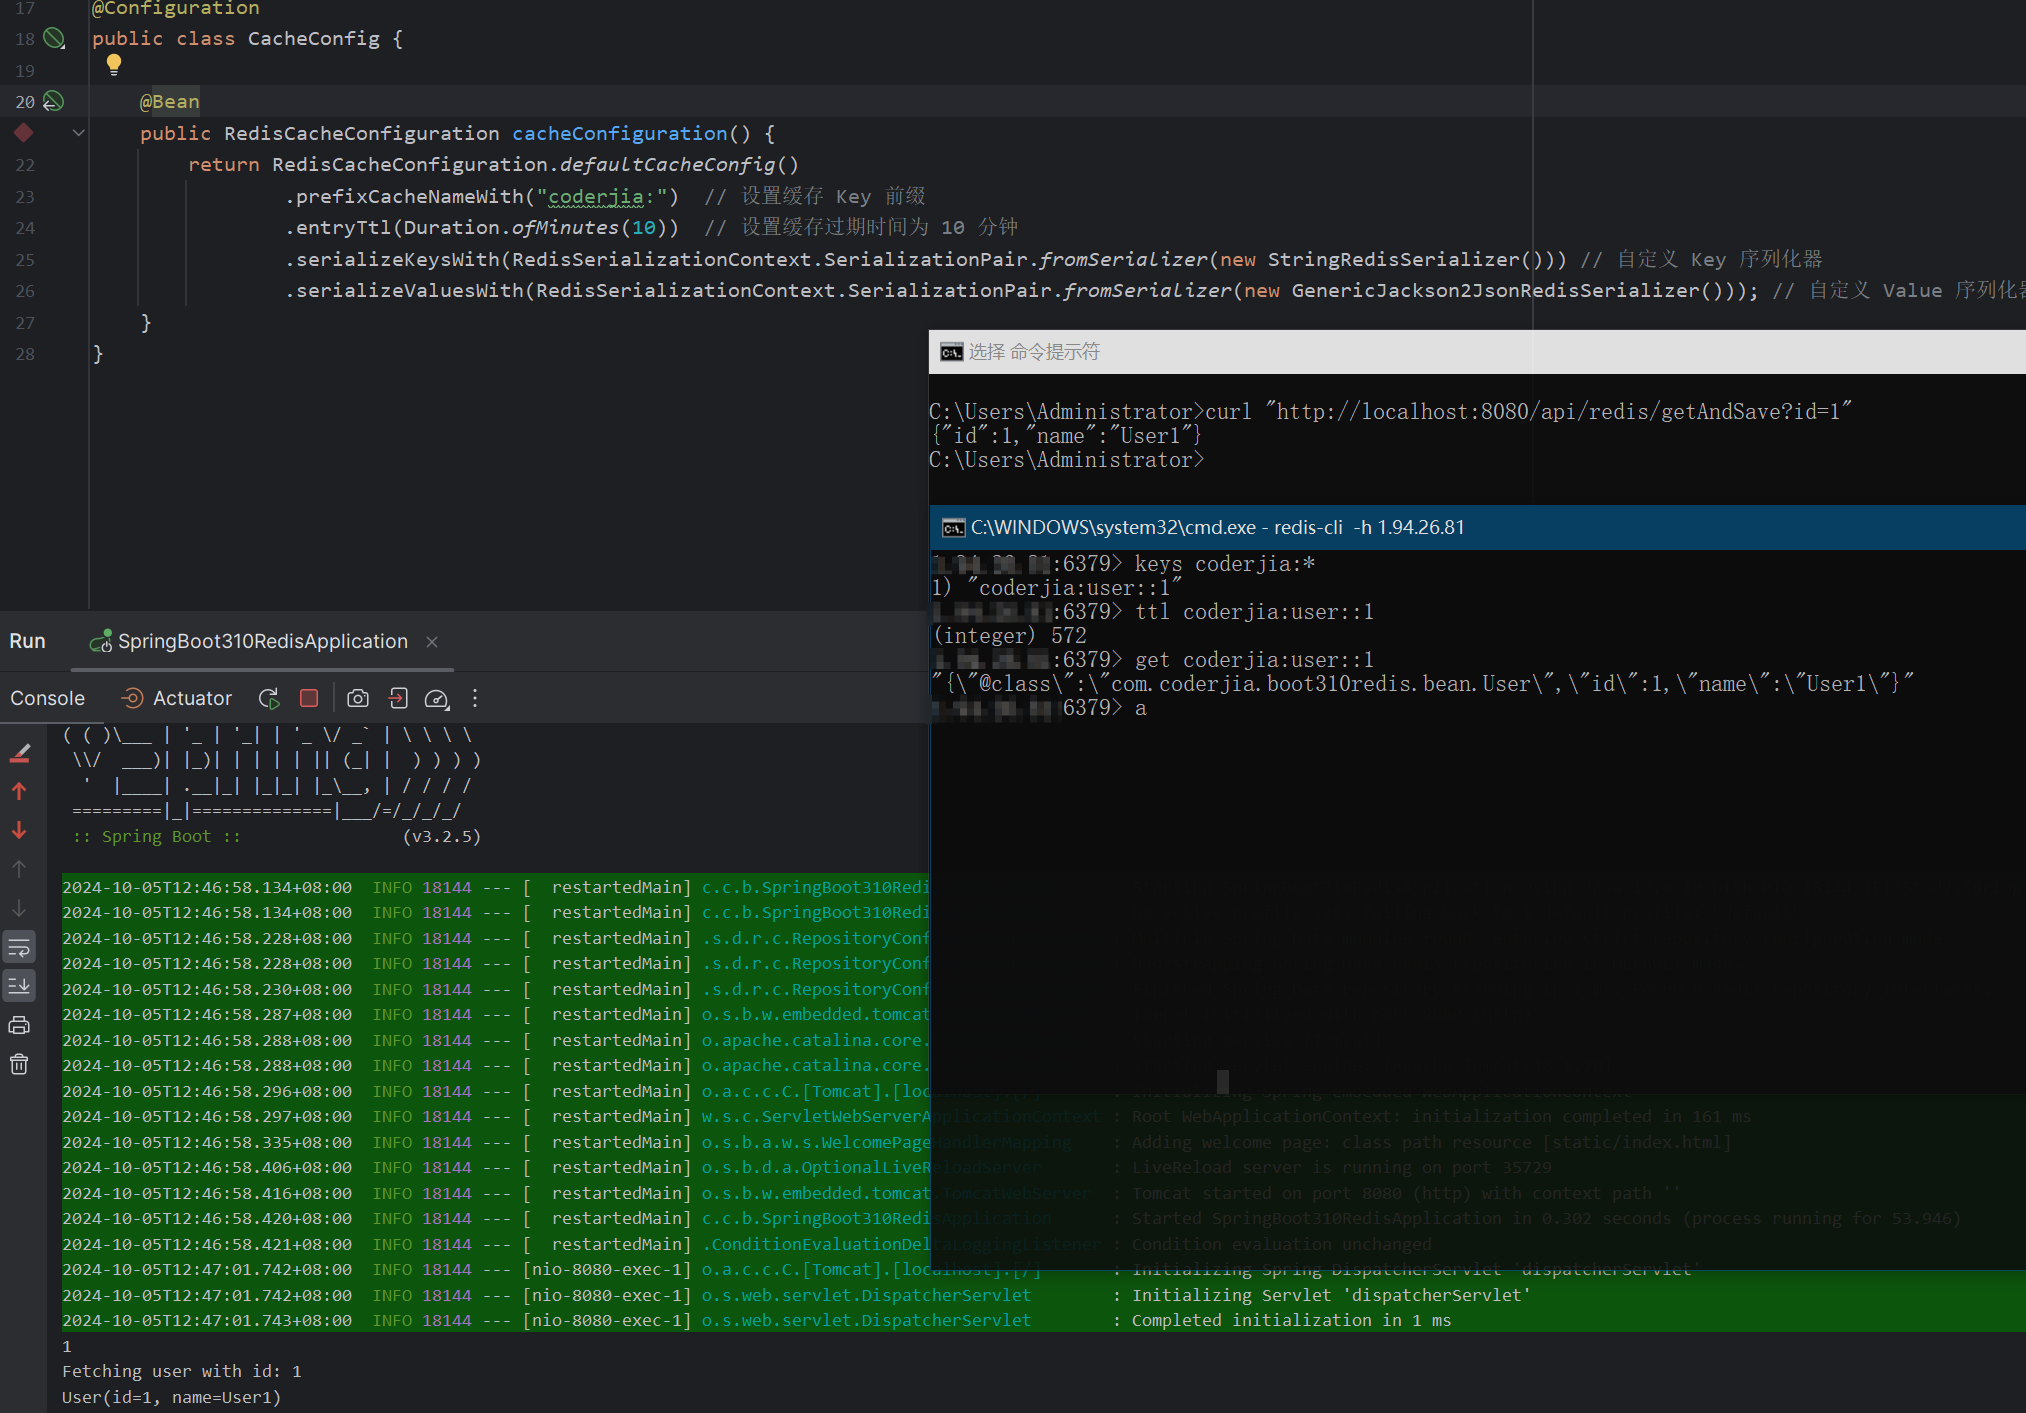
Task: Jump to previous stack trace with red up arrow
Action: tap(19, 792)
